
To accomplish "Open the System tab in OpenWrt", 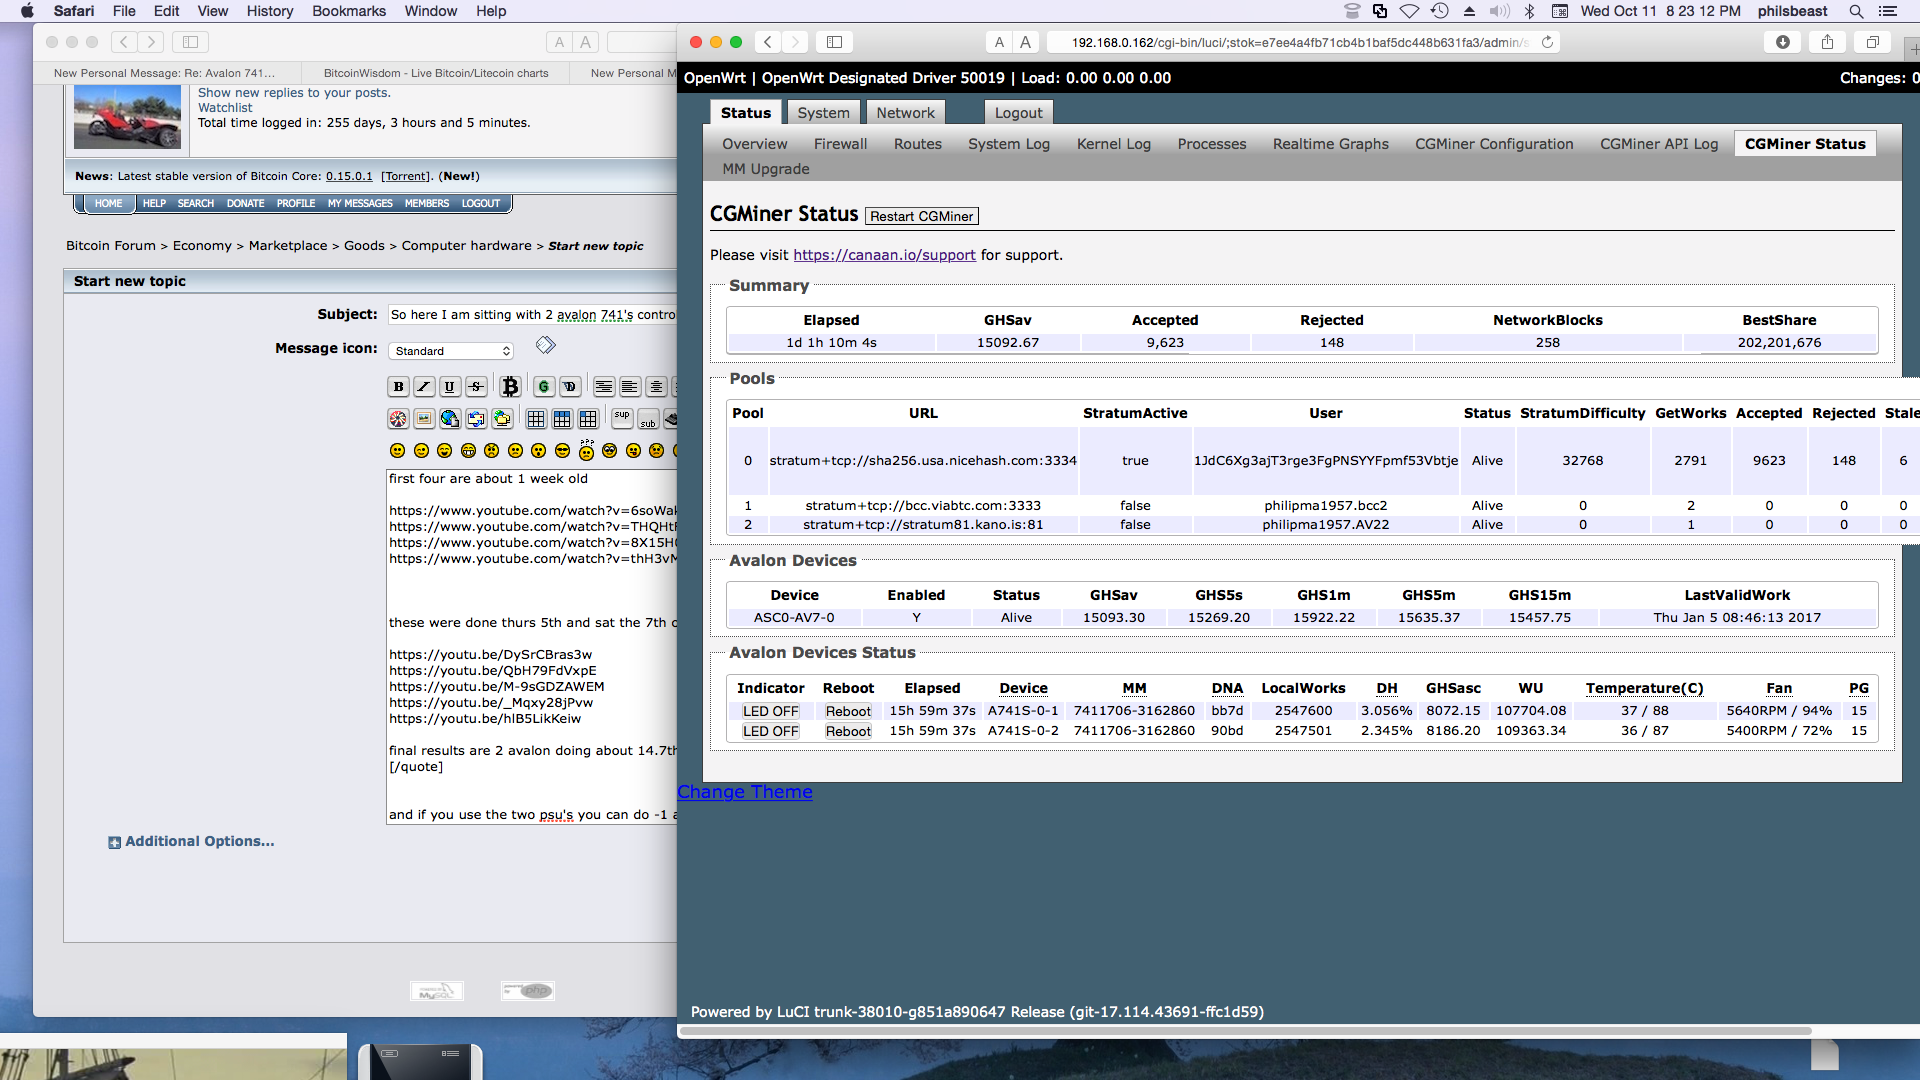I will coord(823,113).
